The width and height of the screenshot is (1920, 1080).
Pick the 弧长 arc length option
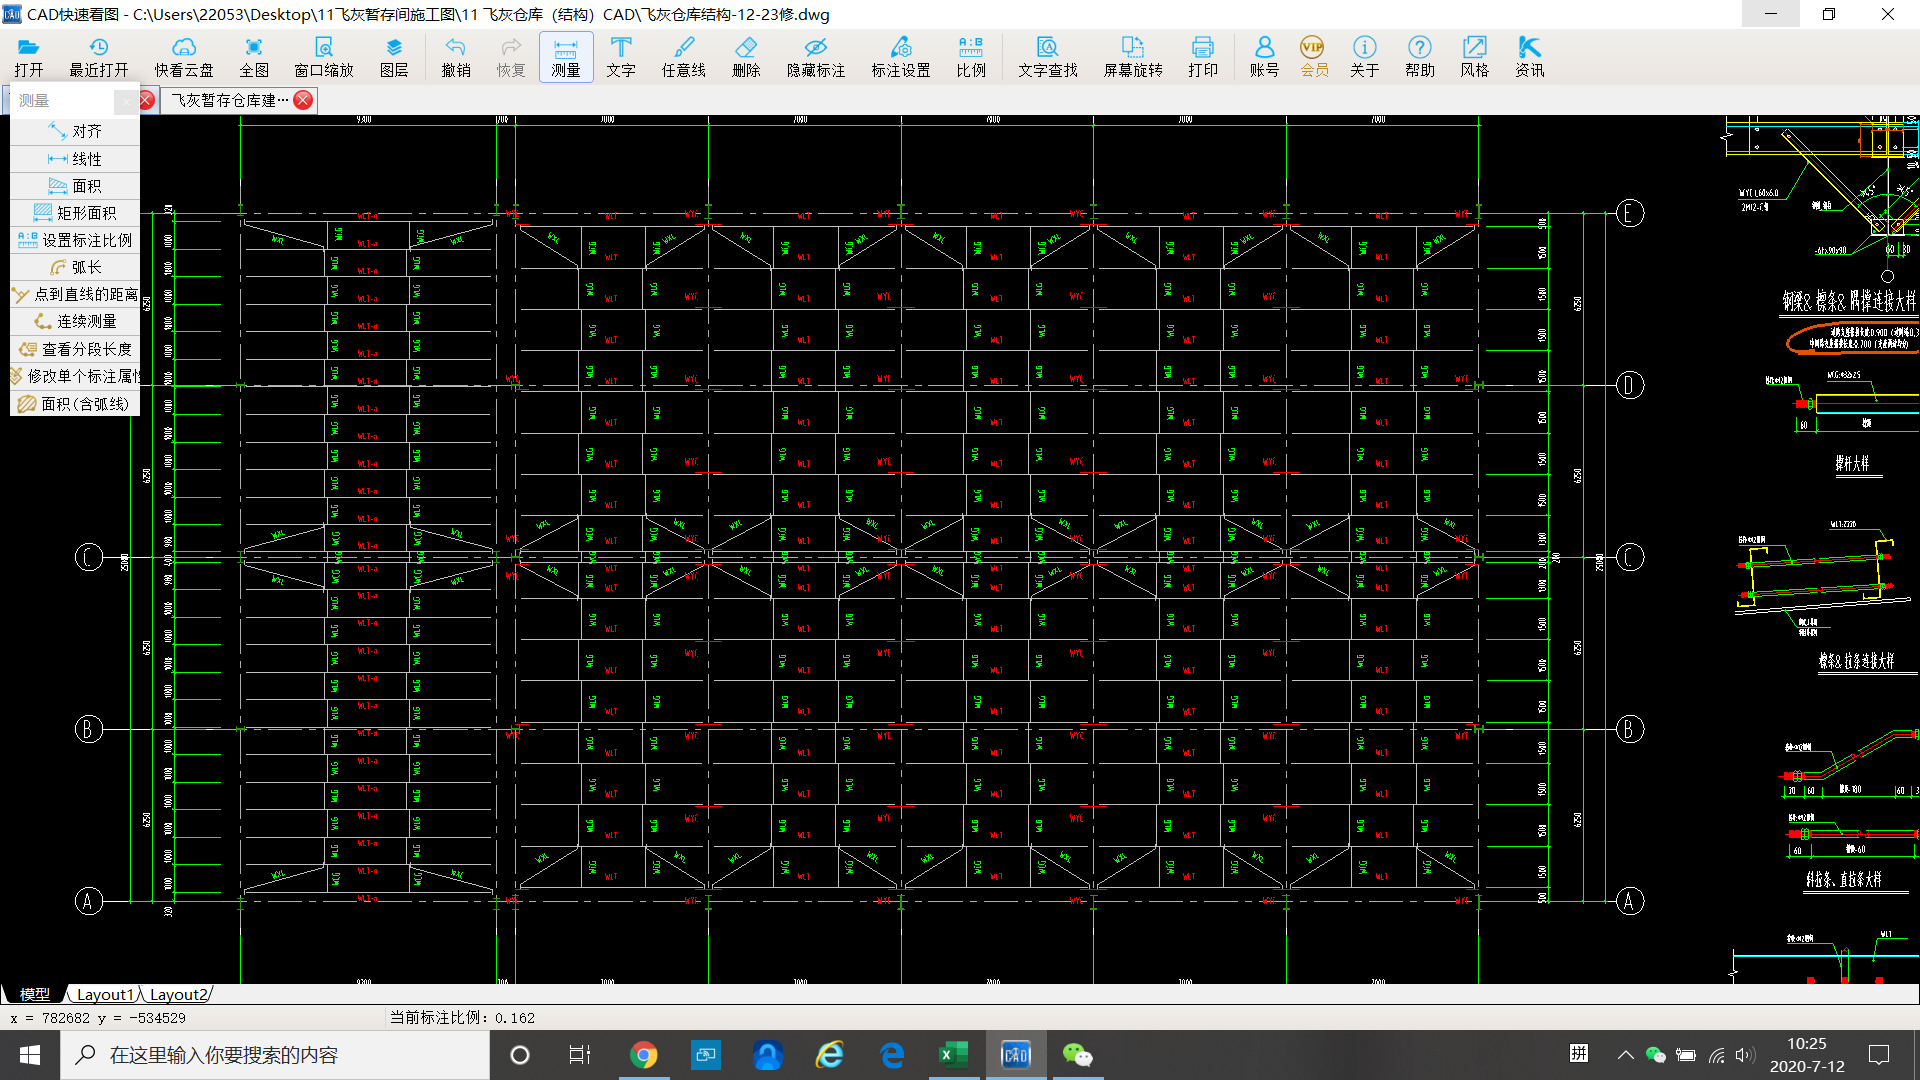75,267
